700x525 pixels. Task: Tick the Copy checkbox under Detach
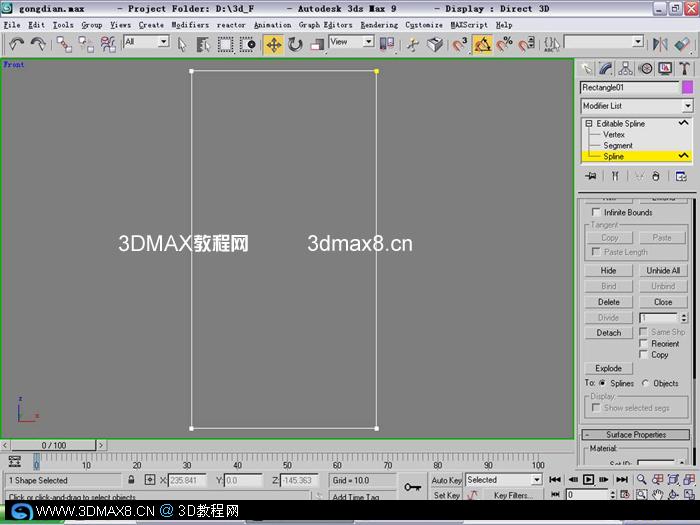pos(643,354)
